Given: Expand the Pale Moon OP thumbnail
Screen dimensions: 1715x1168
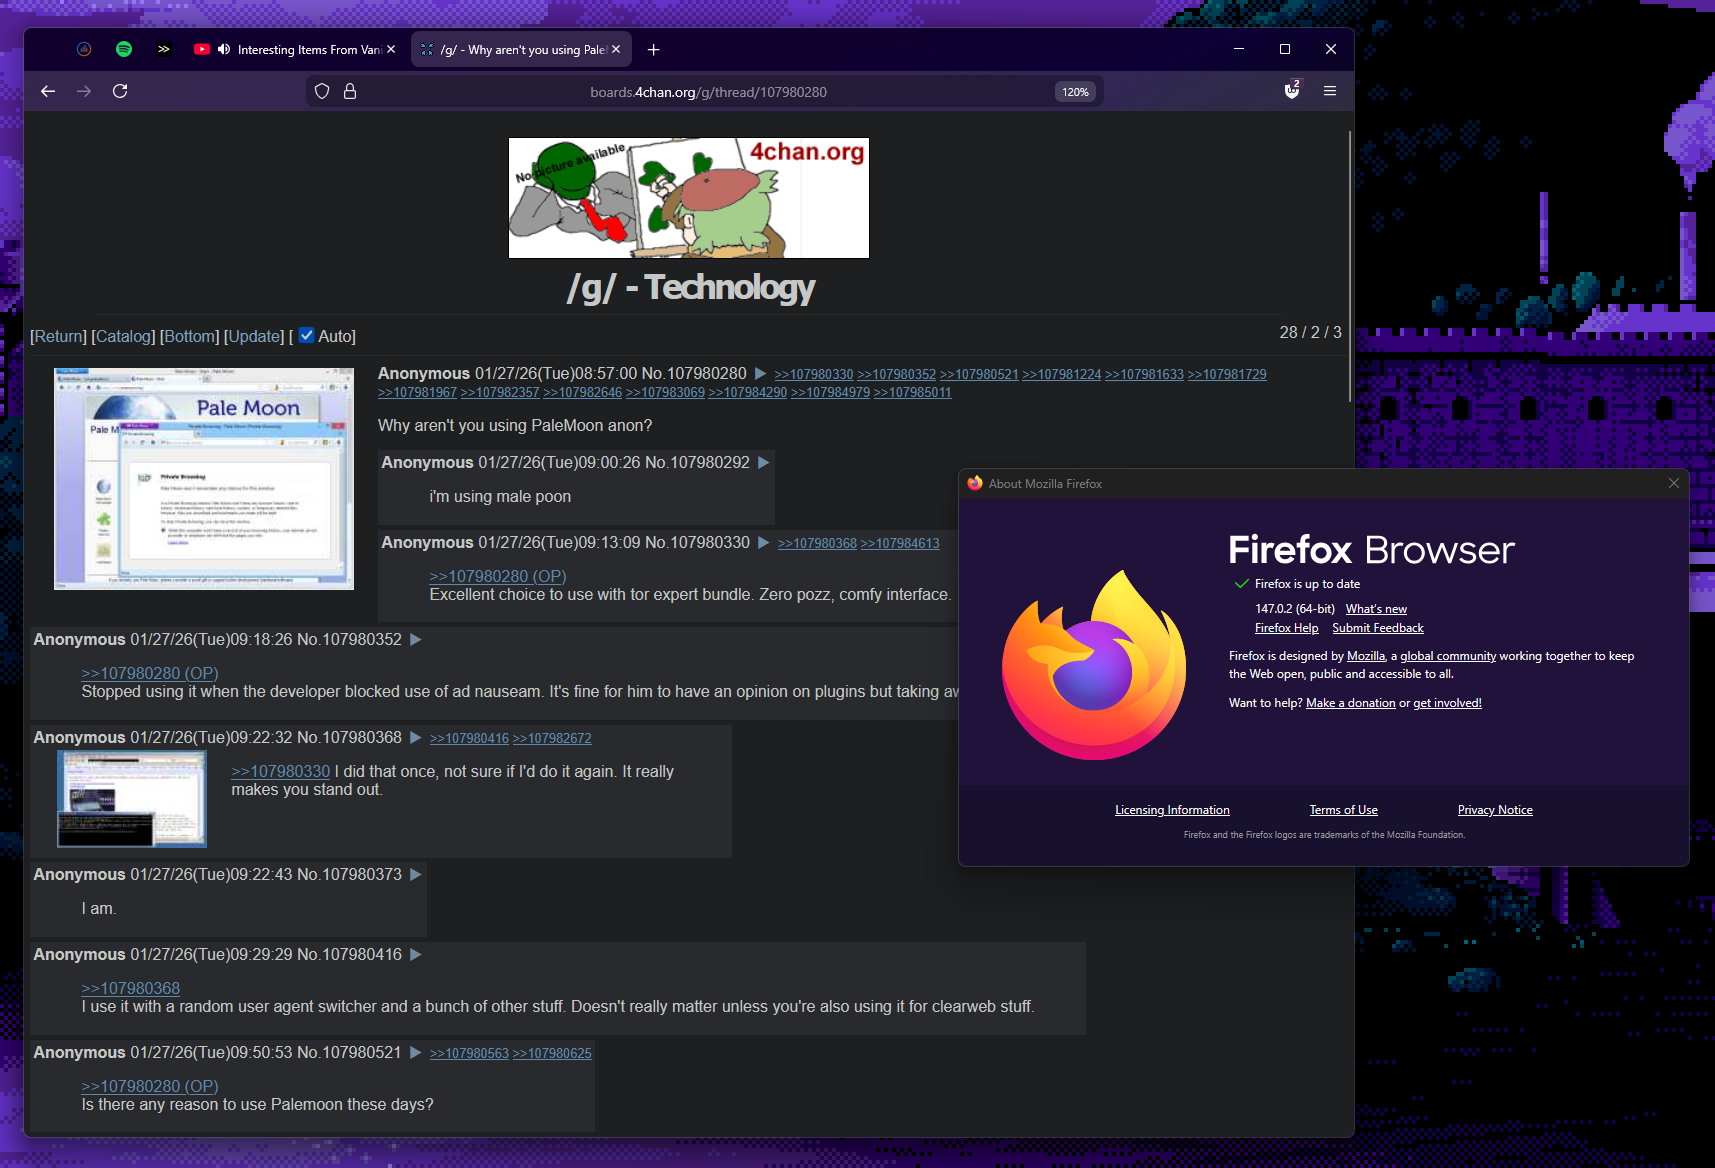Looking at the screenshot, I should coord(204,479).
